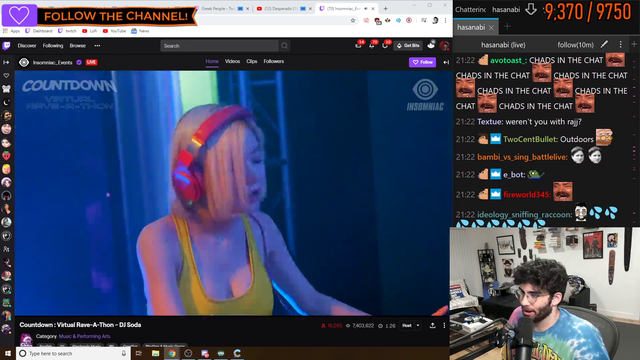
Task: Open the three-dot more menu beside Browse
Action: pos(97,46)
